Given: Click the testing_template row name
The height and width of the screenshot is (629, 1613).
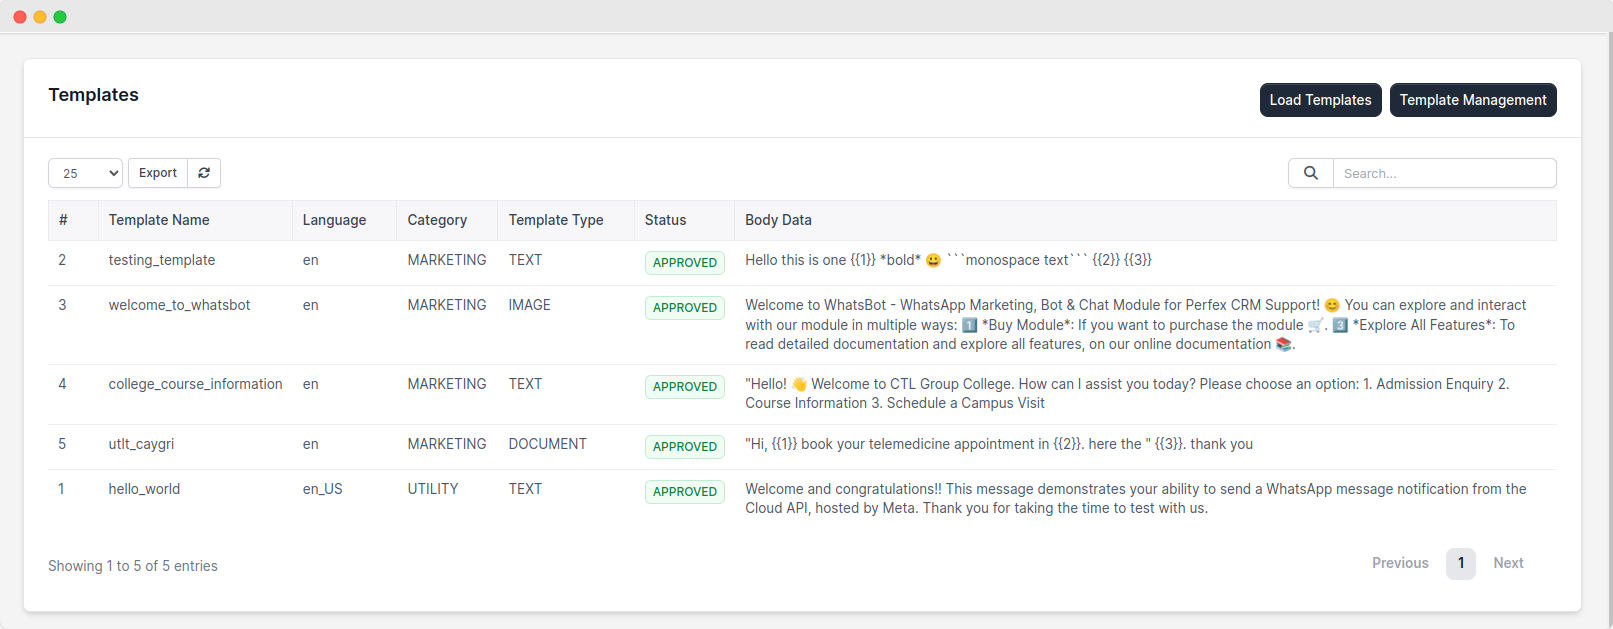Looking at the screenshot, I should (162, 260).
